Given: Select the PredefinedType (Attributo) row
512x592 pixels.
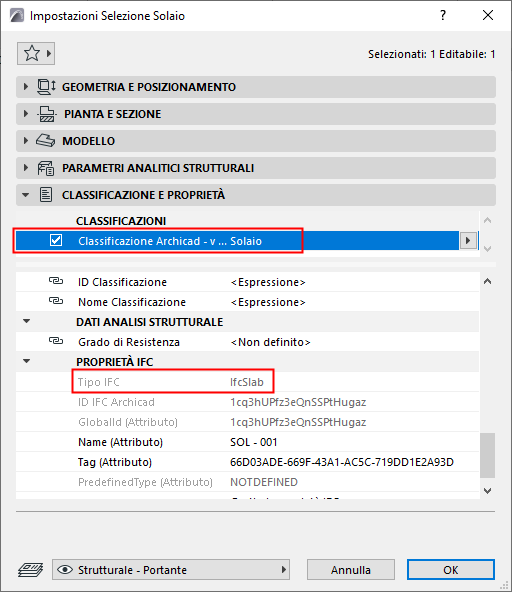Looking at the screenshot, I should [x=247, y=482].
